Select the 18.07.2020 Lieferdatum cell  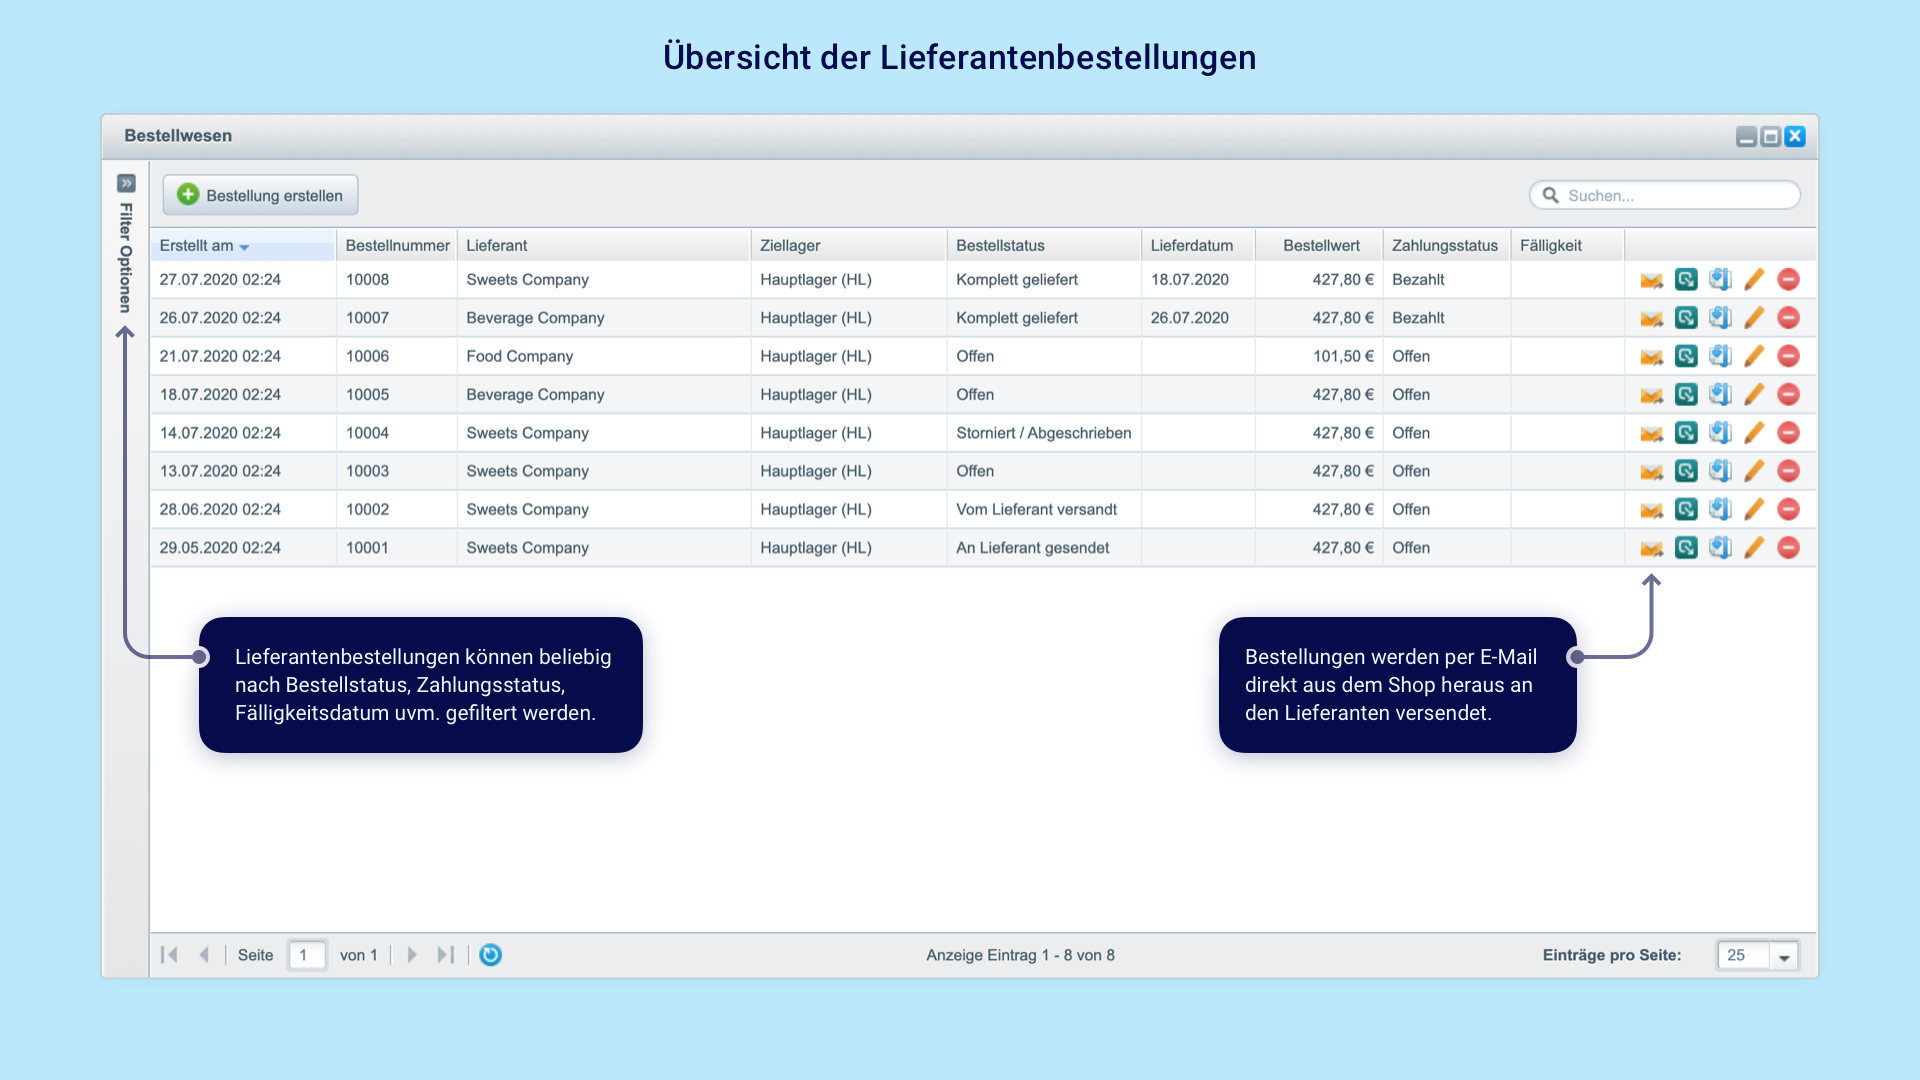1198,280
